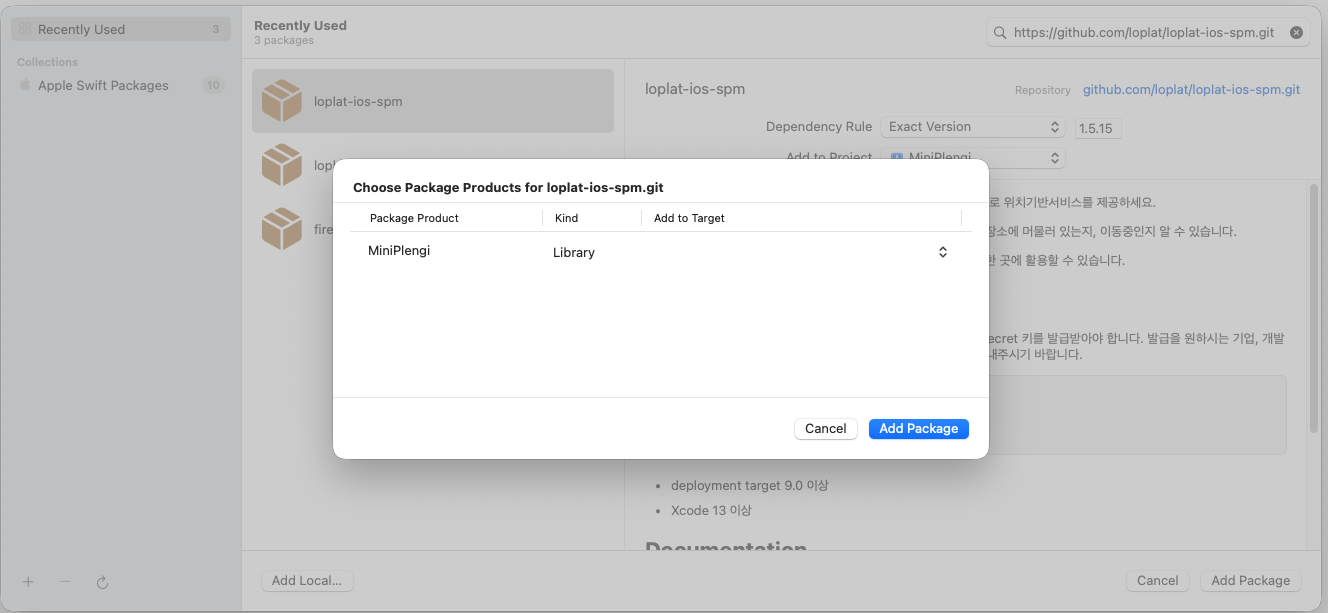Viewport: 1328px width, 613px height.
Task: Click the Apple logo icon in sidebar
Action: (25, 85)
